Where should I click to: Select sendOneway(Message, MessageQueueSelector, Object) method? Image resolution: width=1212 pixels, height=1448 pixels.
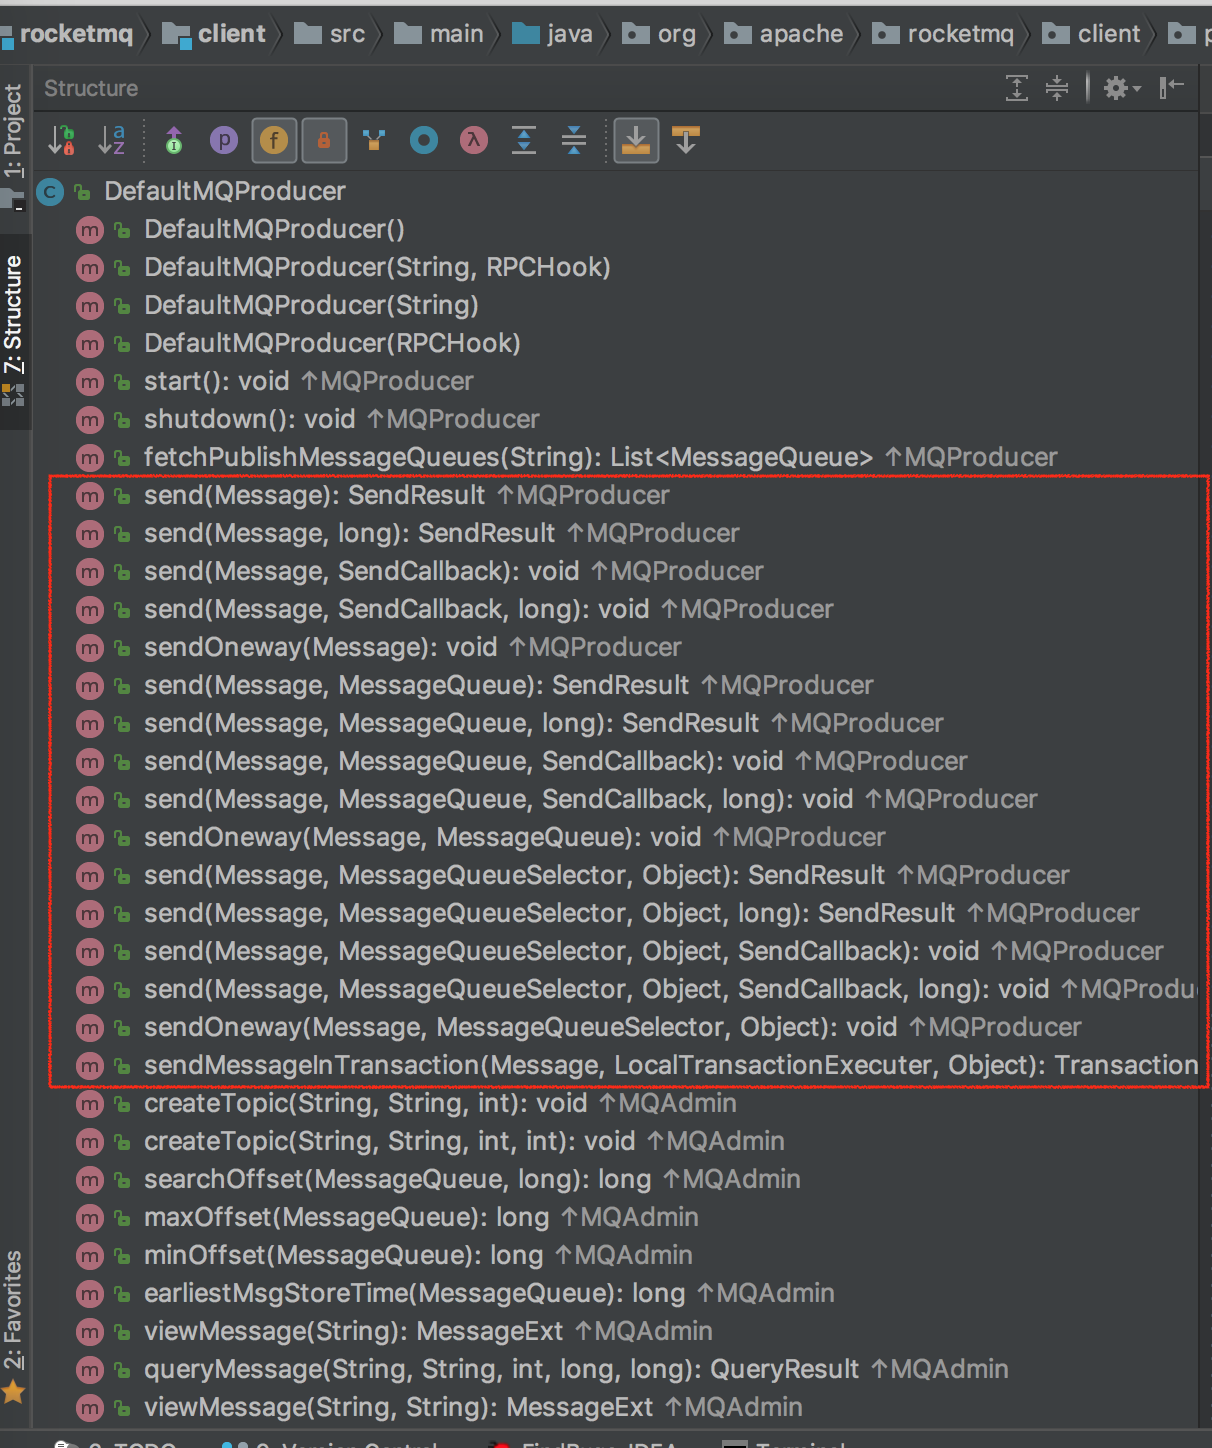point(612,1027)
